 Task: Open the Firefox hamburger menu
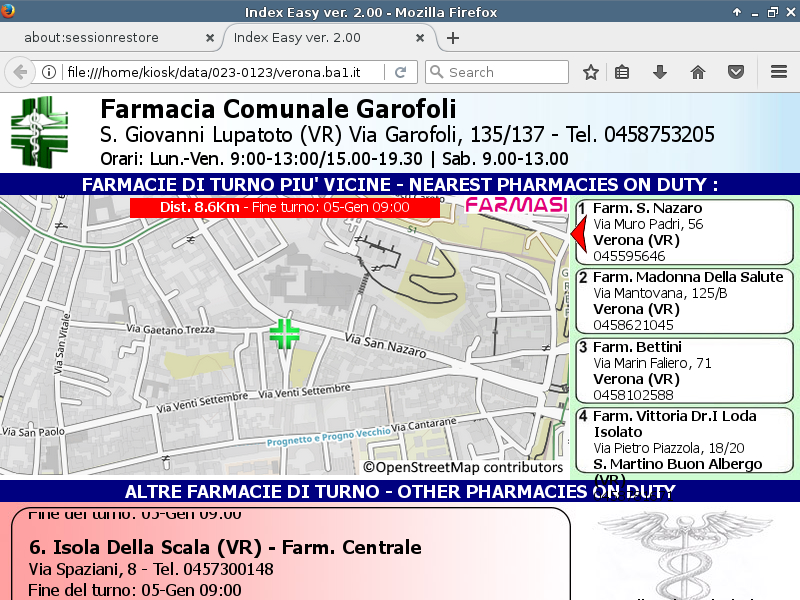(779, 72)
